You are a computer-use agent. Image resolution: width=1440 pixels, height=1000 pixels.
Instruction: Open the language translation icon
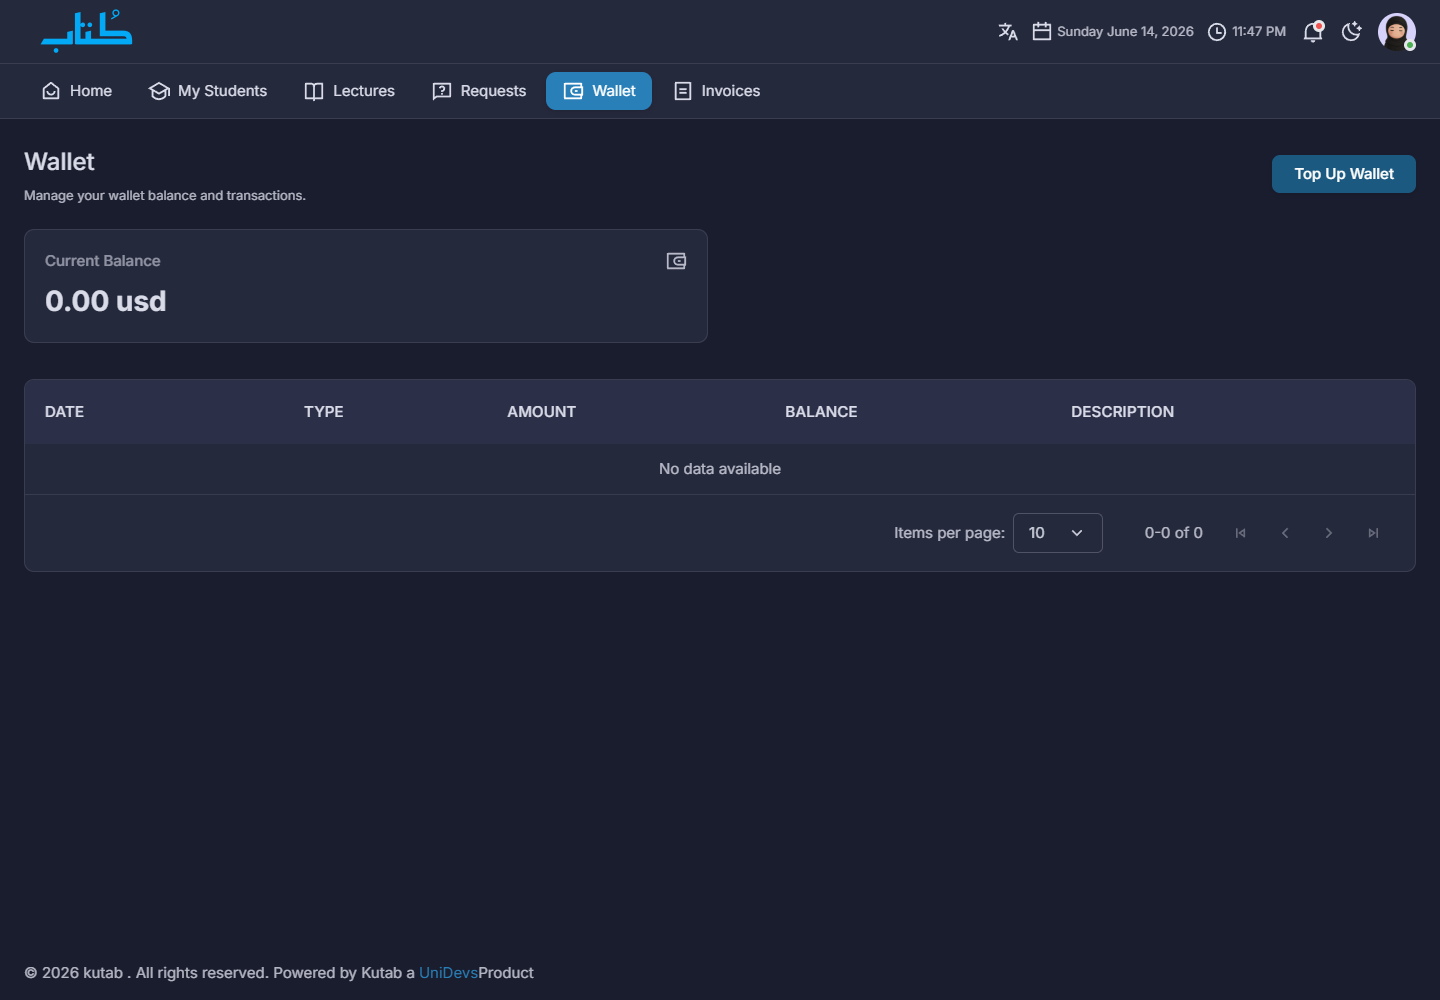pyautogui.click(x=1008, y=32)
